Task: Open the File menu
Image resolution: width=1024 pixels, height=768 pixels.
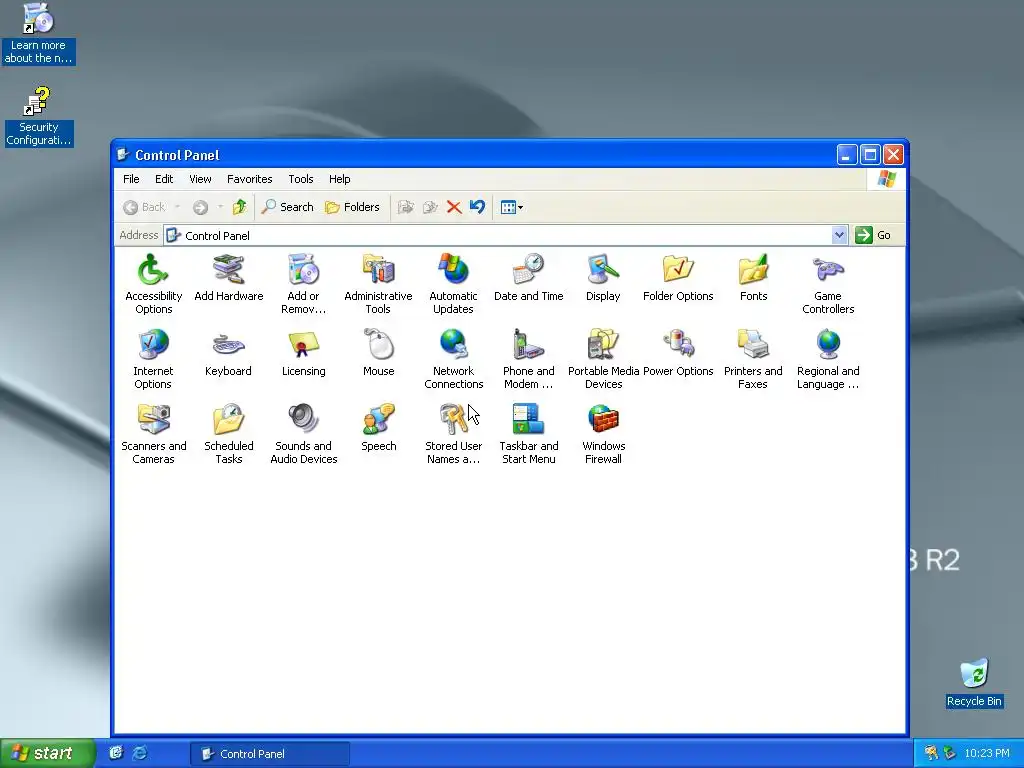Action: (x=131, y=179)
